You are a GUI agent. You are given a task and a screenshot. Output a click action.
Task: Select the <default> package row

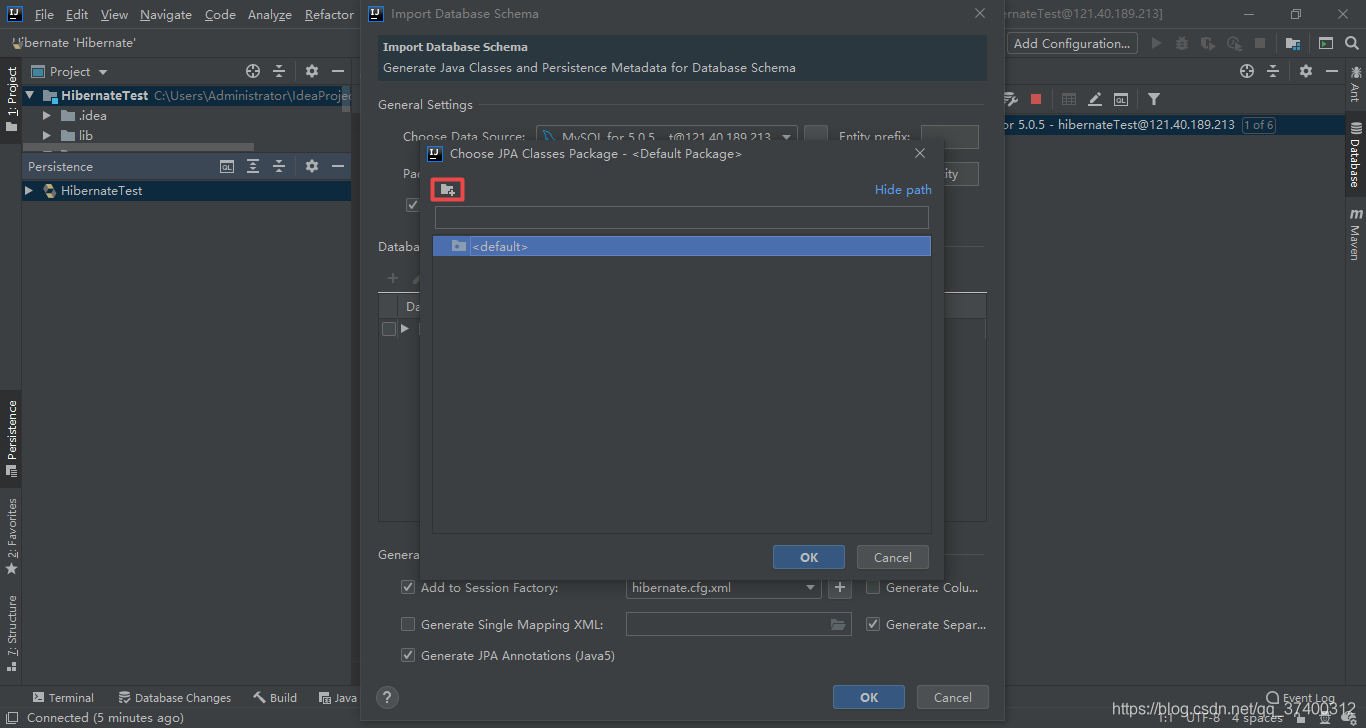click(x=682, y=246)
